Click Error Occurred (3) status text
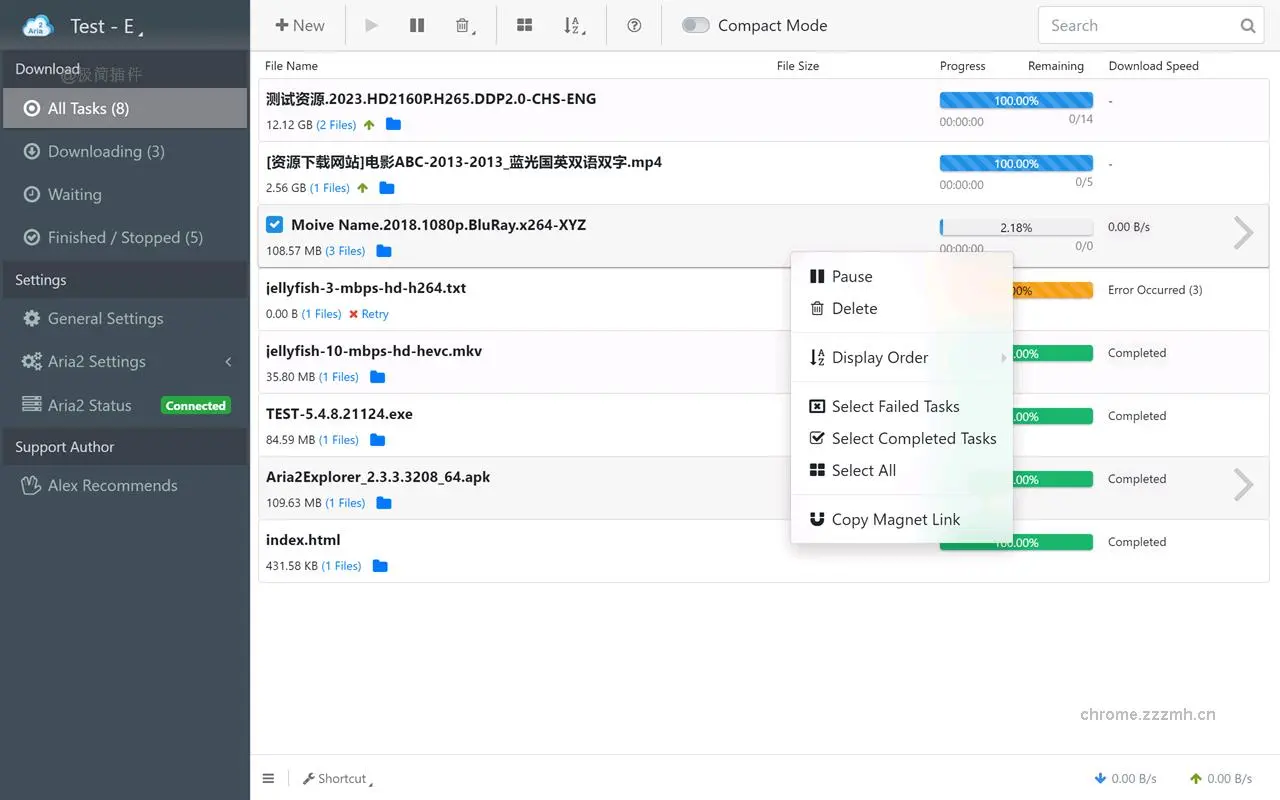Viewport: 1280px width, 800px height. tap(1155, 290)
